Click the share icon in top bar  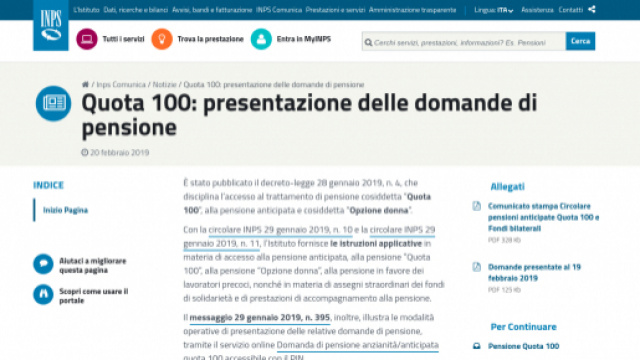point(592,9)
